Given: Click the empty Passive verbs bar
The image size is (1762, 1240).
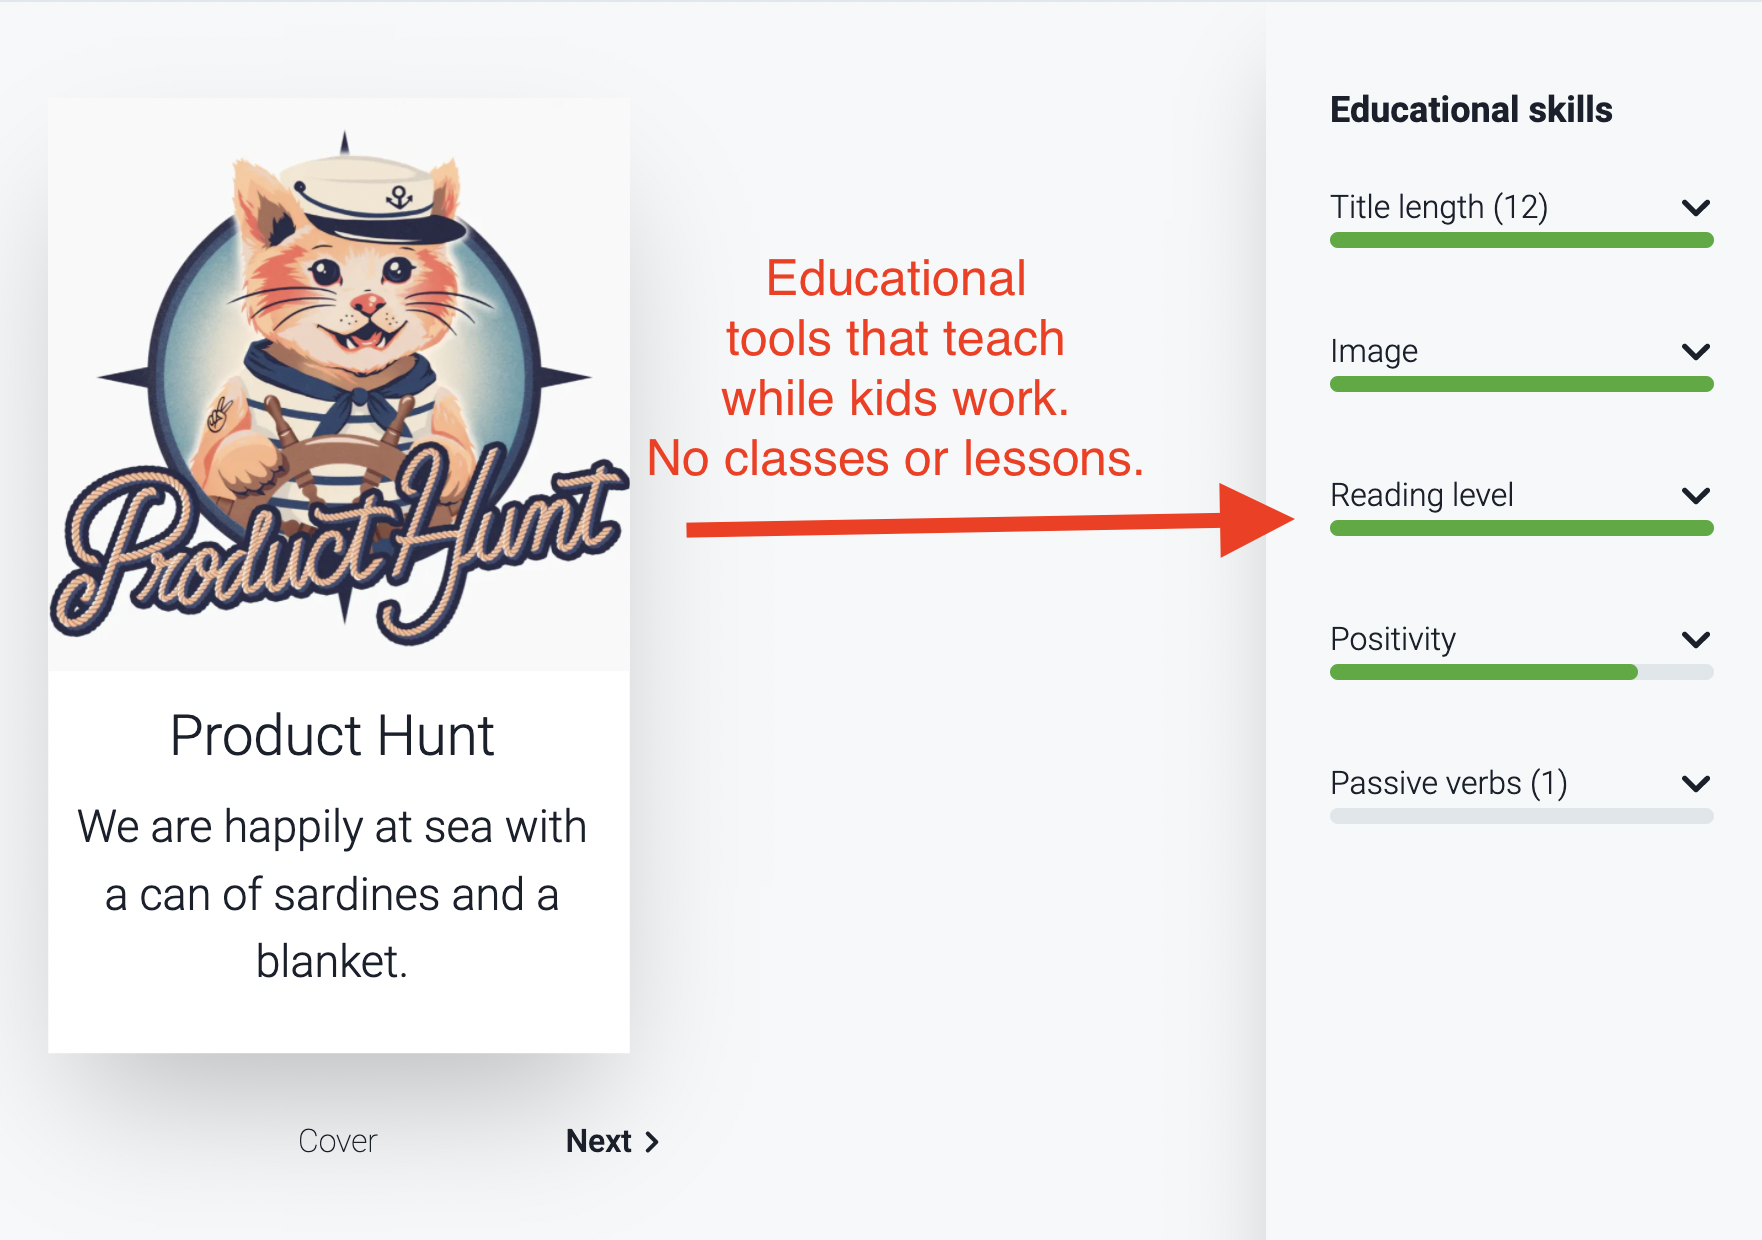Looking at the screenshot, I should coord(1522,816).
